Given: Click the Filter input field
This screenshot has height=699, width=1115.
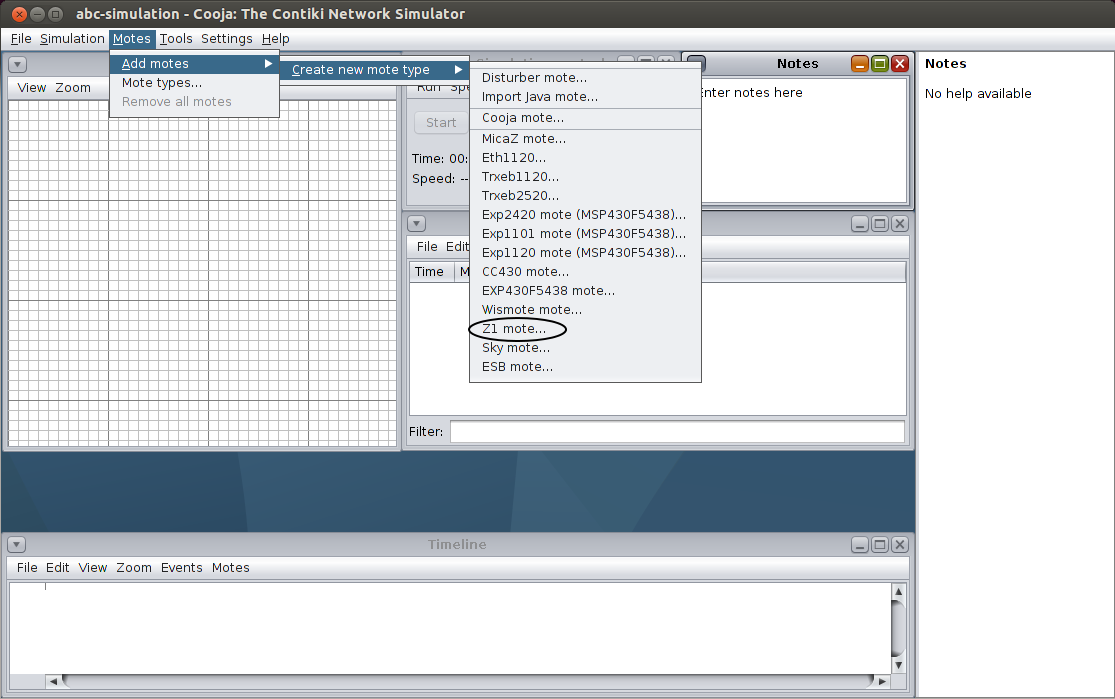Looking at the screenshot, I should pos(677,432).
